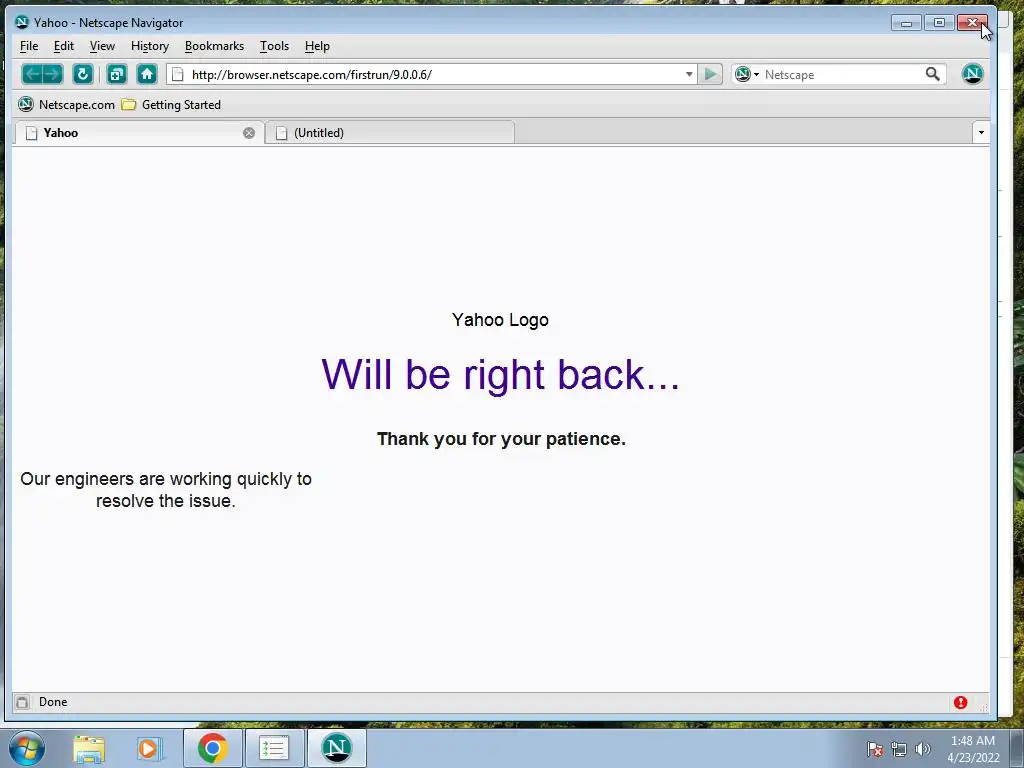
Task: Expand the address bar history dropdown
Action: 689,74
